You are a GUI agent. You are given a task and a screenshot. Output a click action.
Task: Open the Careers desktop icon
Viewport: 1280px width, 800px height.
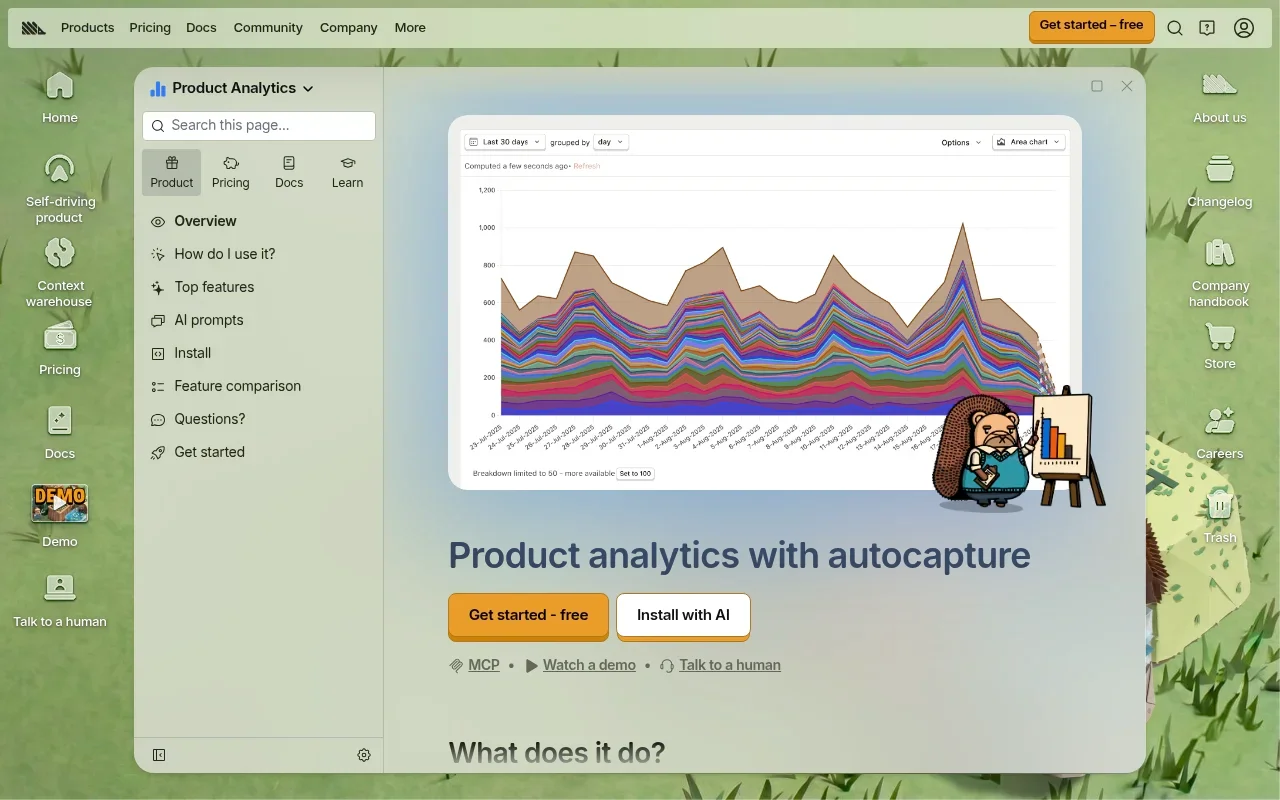[1220, 433]
